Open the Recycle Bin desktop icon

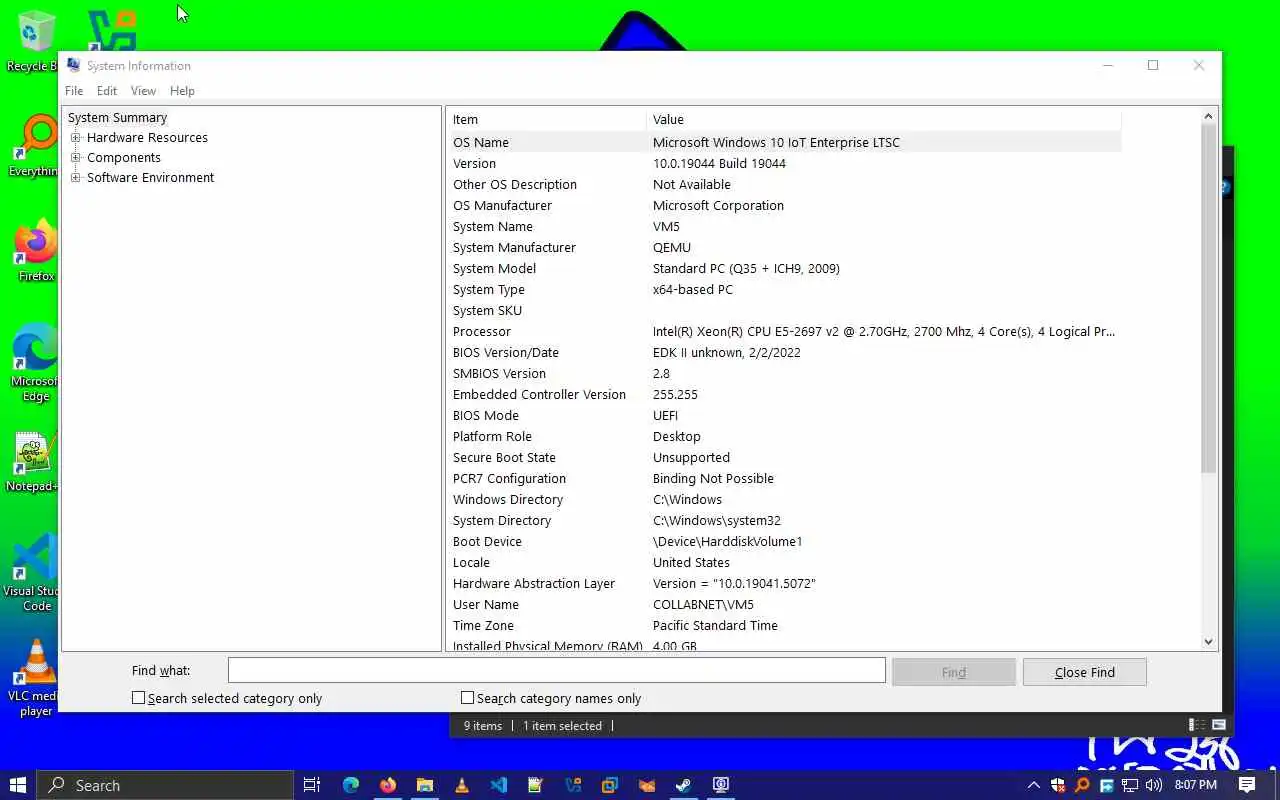[x=33, y=40]
